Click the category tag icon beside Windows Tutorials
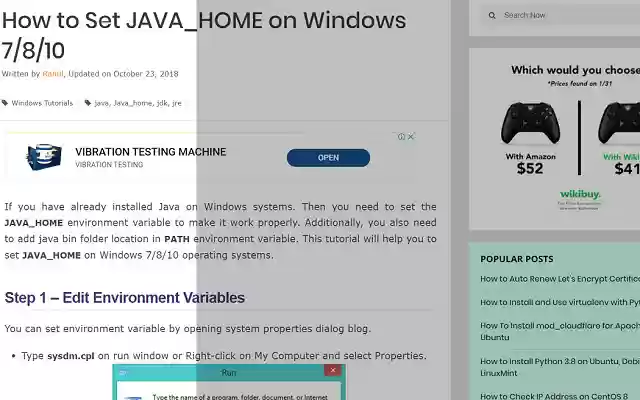Screen dimensions: 640x400 (5, 103)
